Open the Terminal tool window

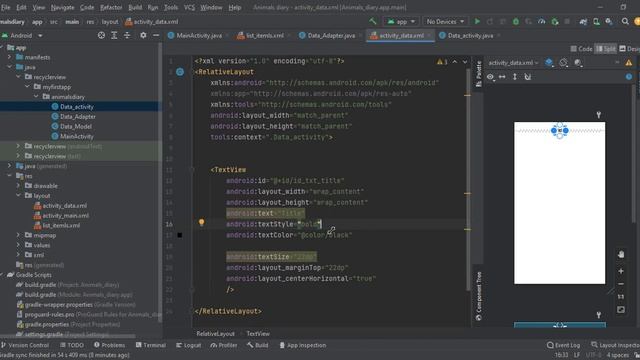pyautogui.click(x=151, y=345)
